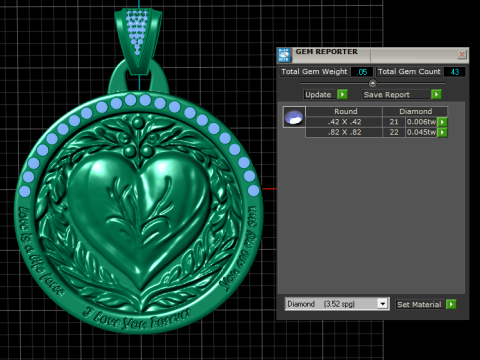Click the gem count cell showing 22
Screen dimensions: 480x360
(394, 132)
